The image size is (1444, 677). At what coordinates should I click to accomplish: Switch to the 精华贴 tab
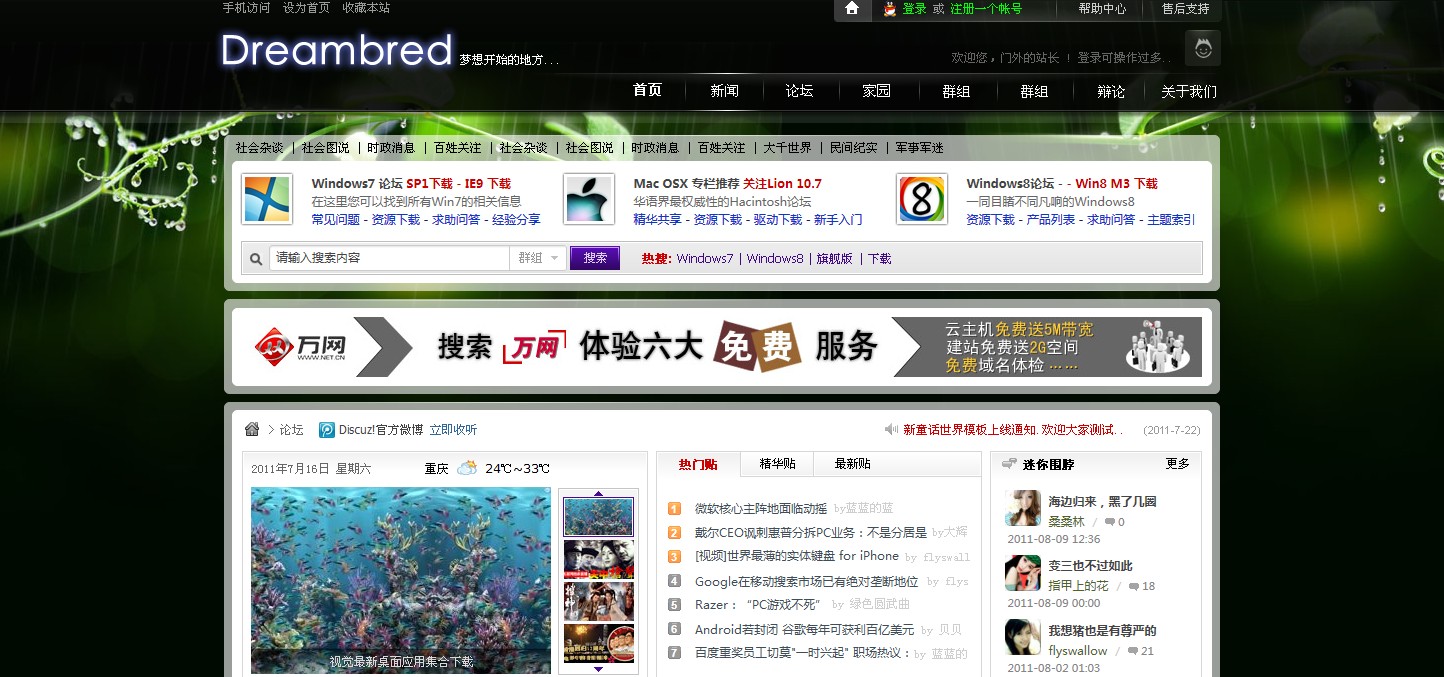pyautogui.click(x=777, y=464)
